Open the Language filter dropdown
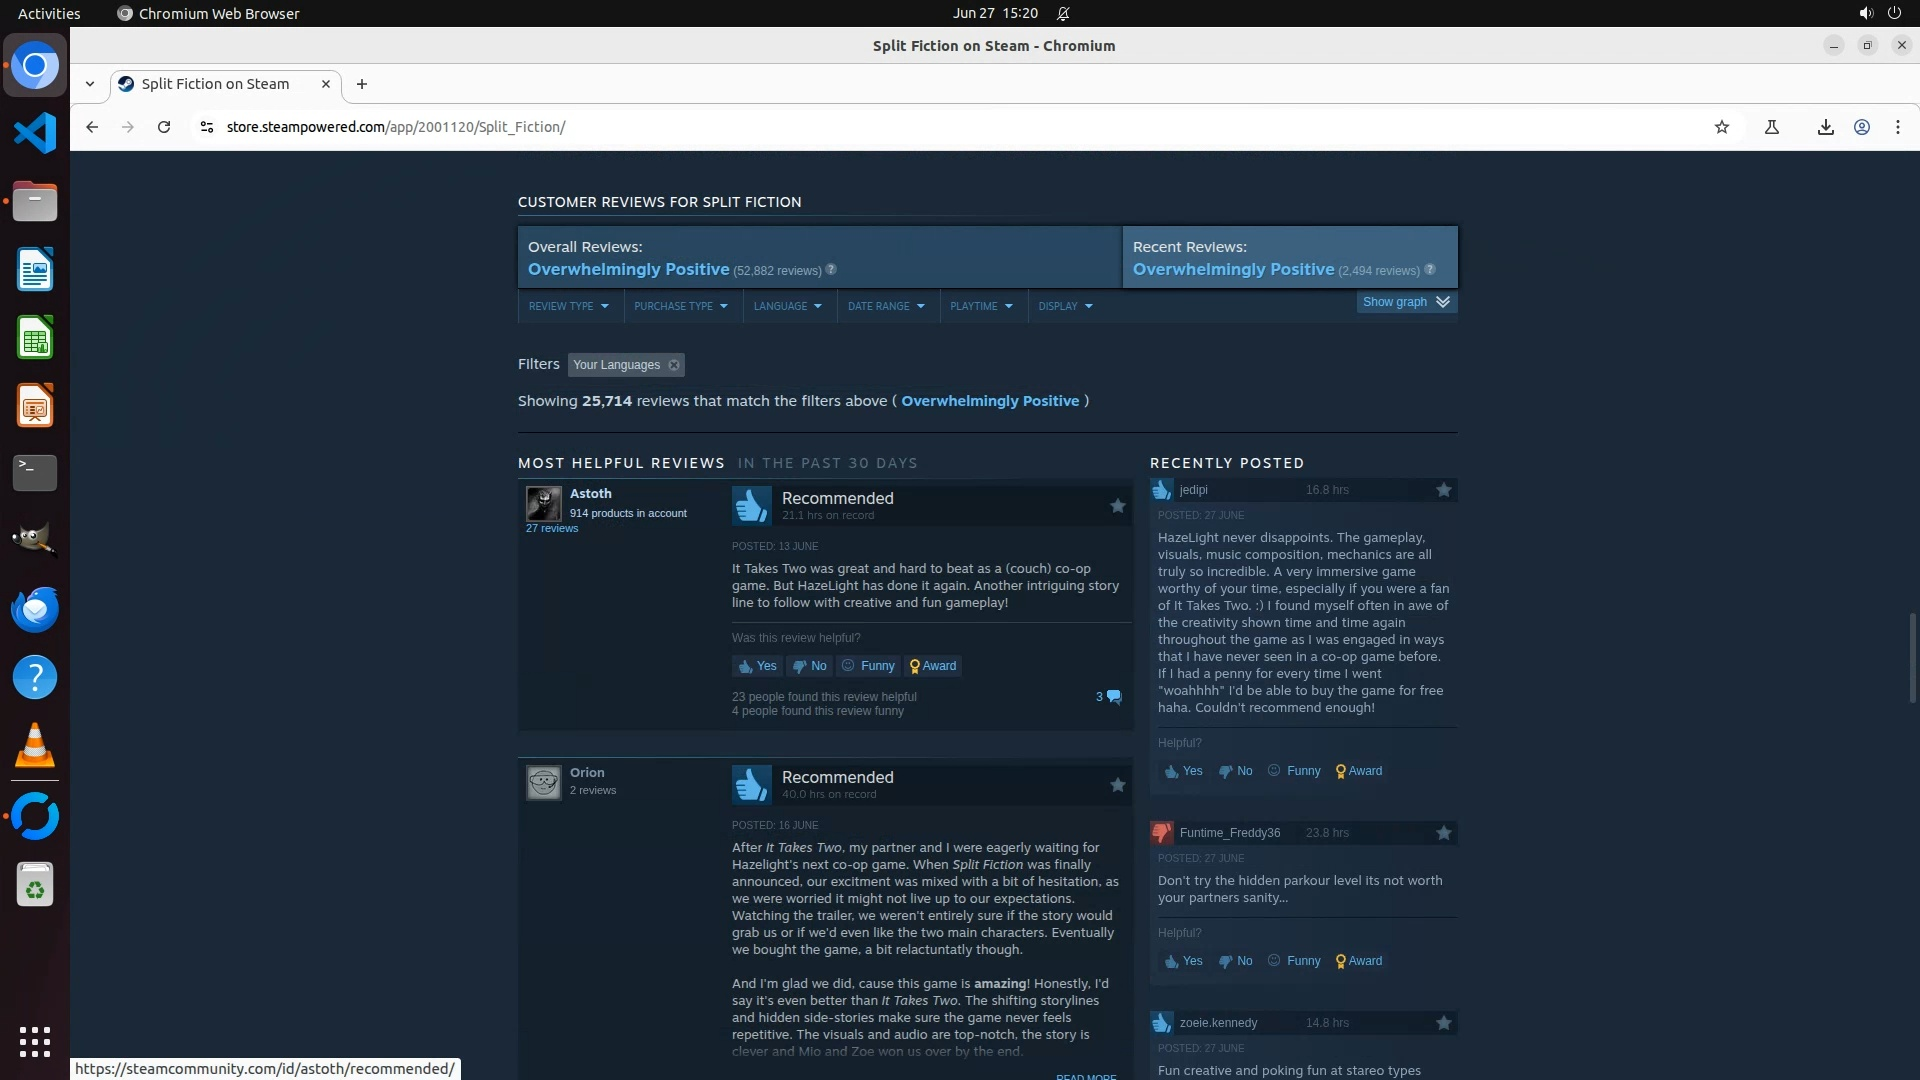Viewport: 1920px width, 1080px height. click(787, 306)
